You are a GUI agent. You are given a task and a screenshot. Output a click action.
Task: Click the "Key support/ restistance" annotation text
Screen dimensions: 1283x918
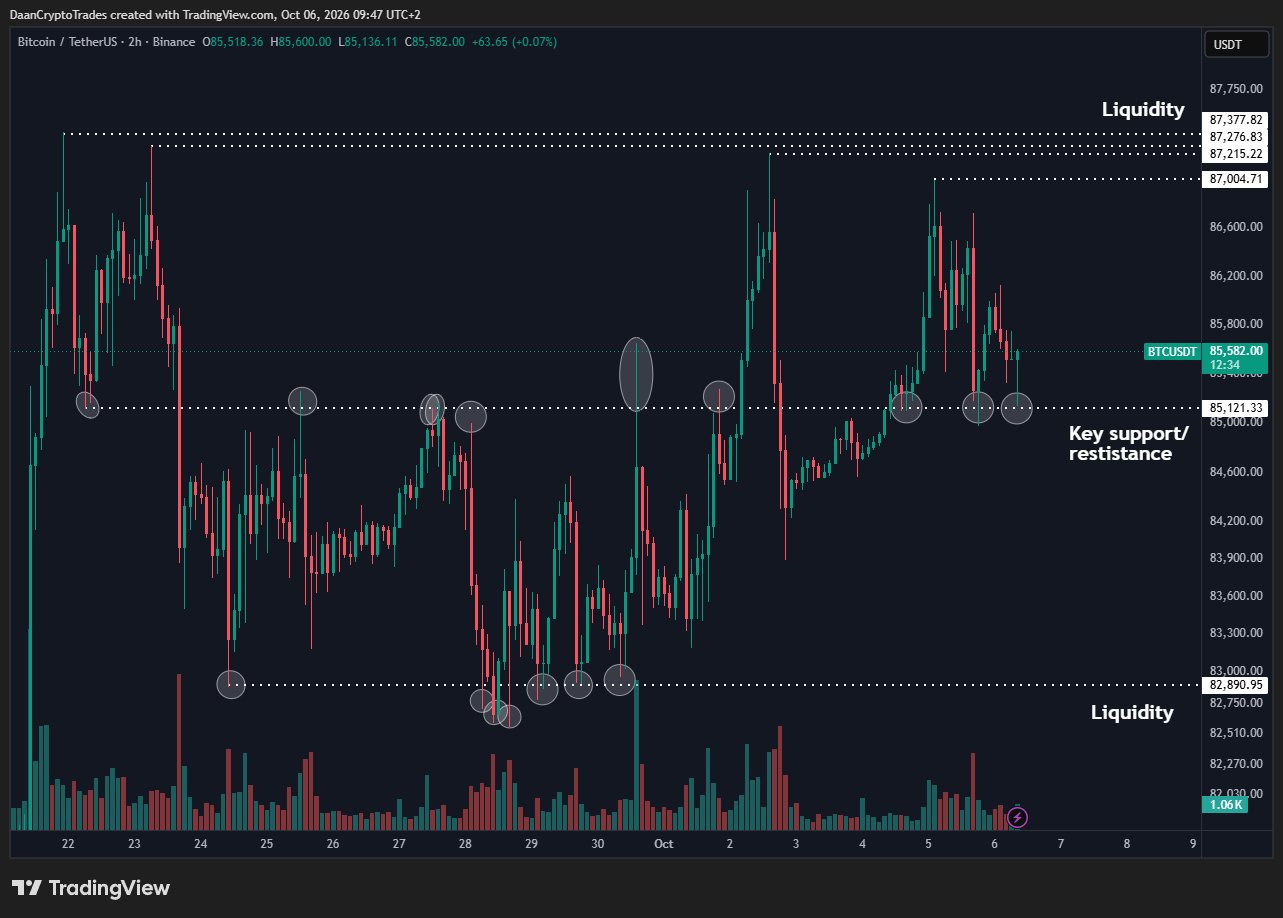(x=1129, y=444)
